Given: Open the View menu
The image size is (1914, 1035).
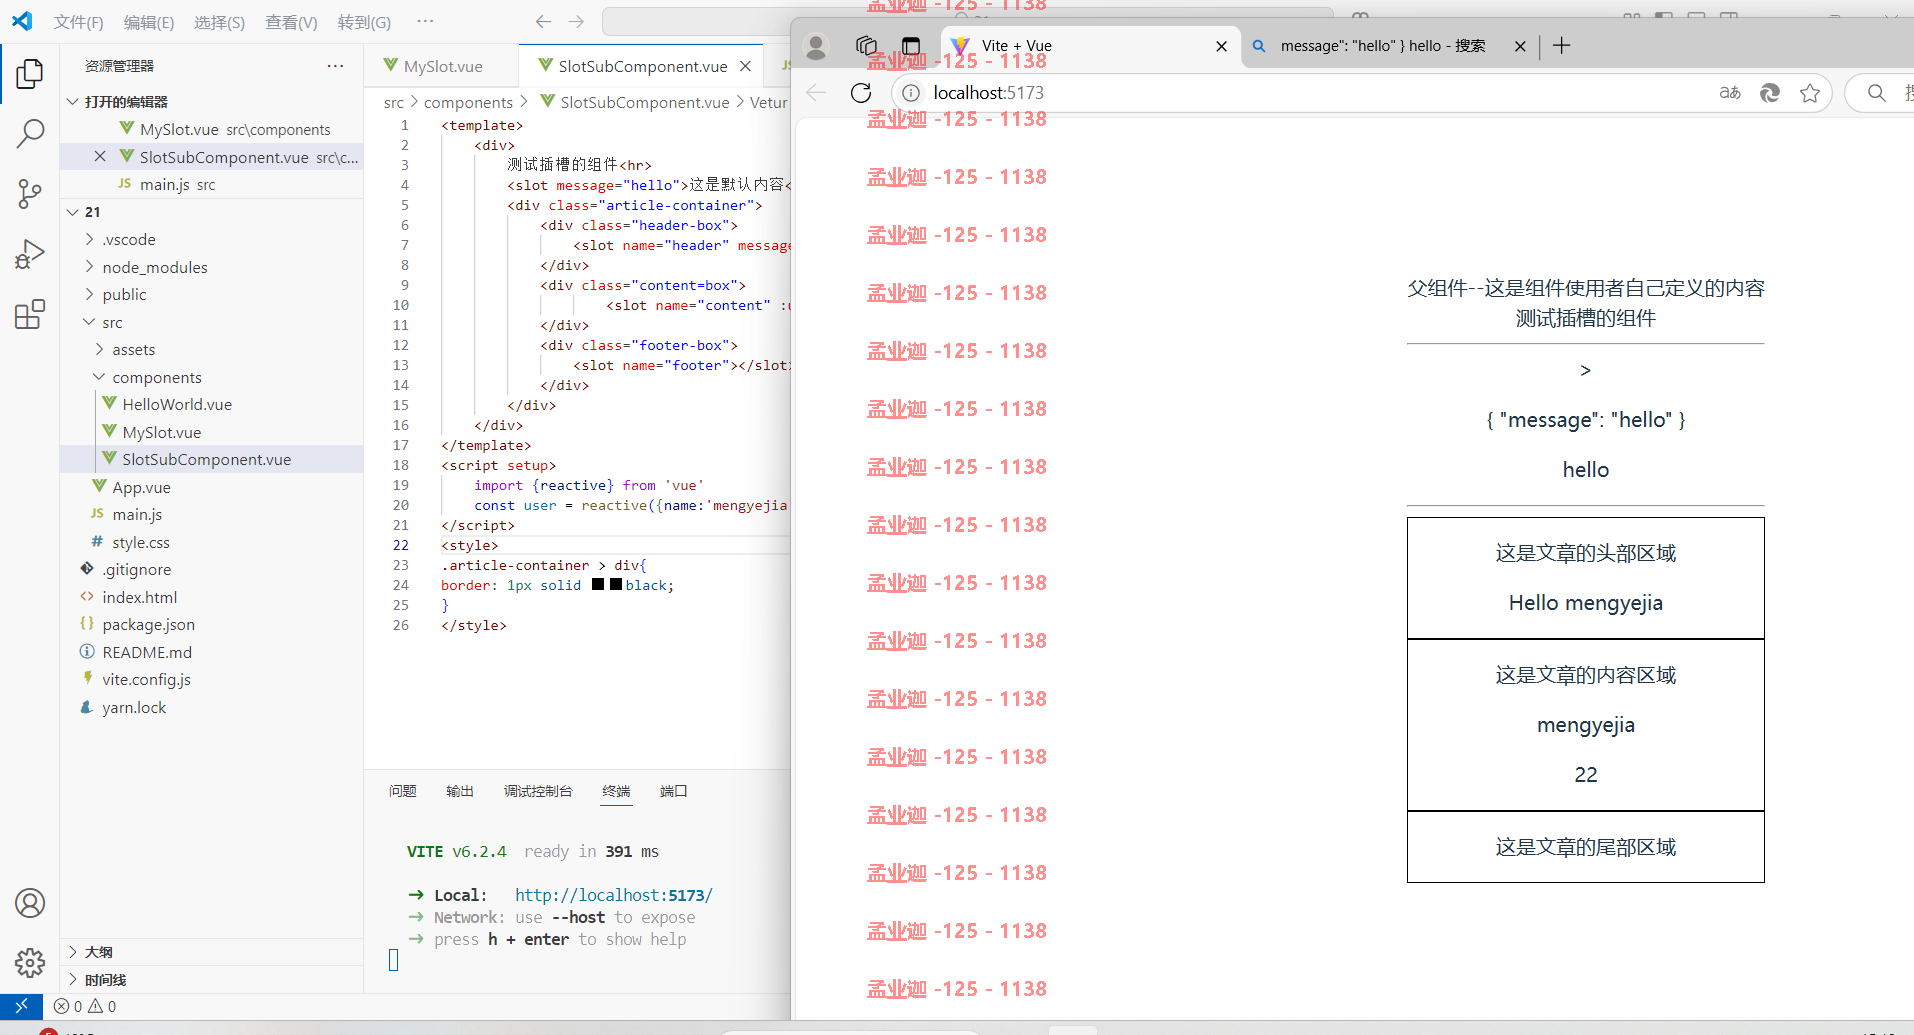Looking at the screenshot, I should (291, 22).
